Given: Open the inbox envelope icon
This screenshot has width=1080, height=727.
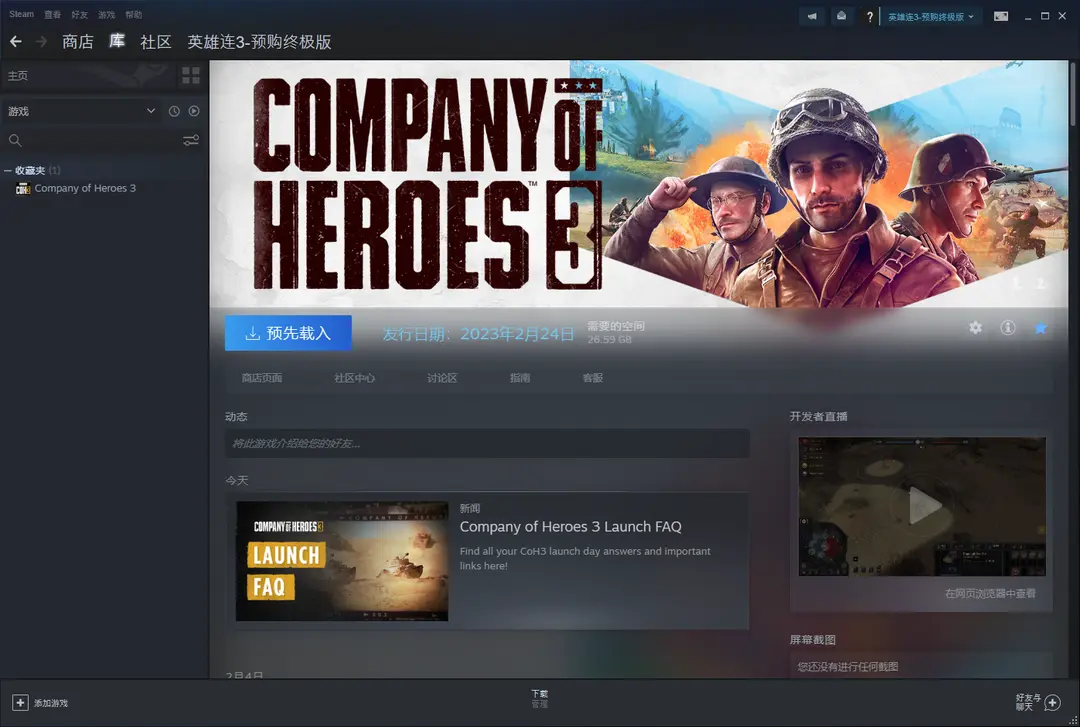Looking at the screenshot, I should pos(842,16).
